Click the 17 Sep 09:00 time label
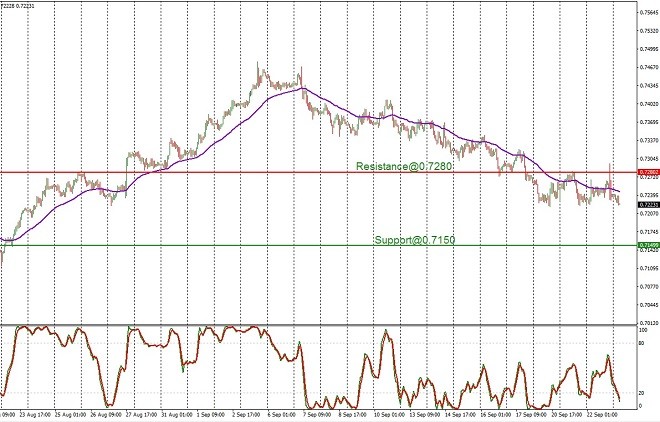The height and width of the screenshot is (422, 660). [531, 414]
